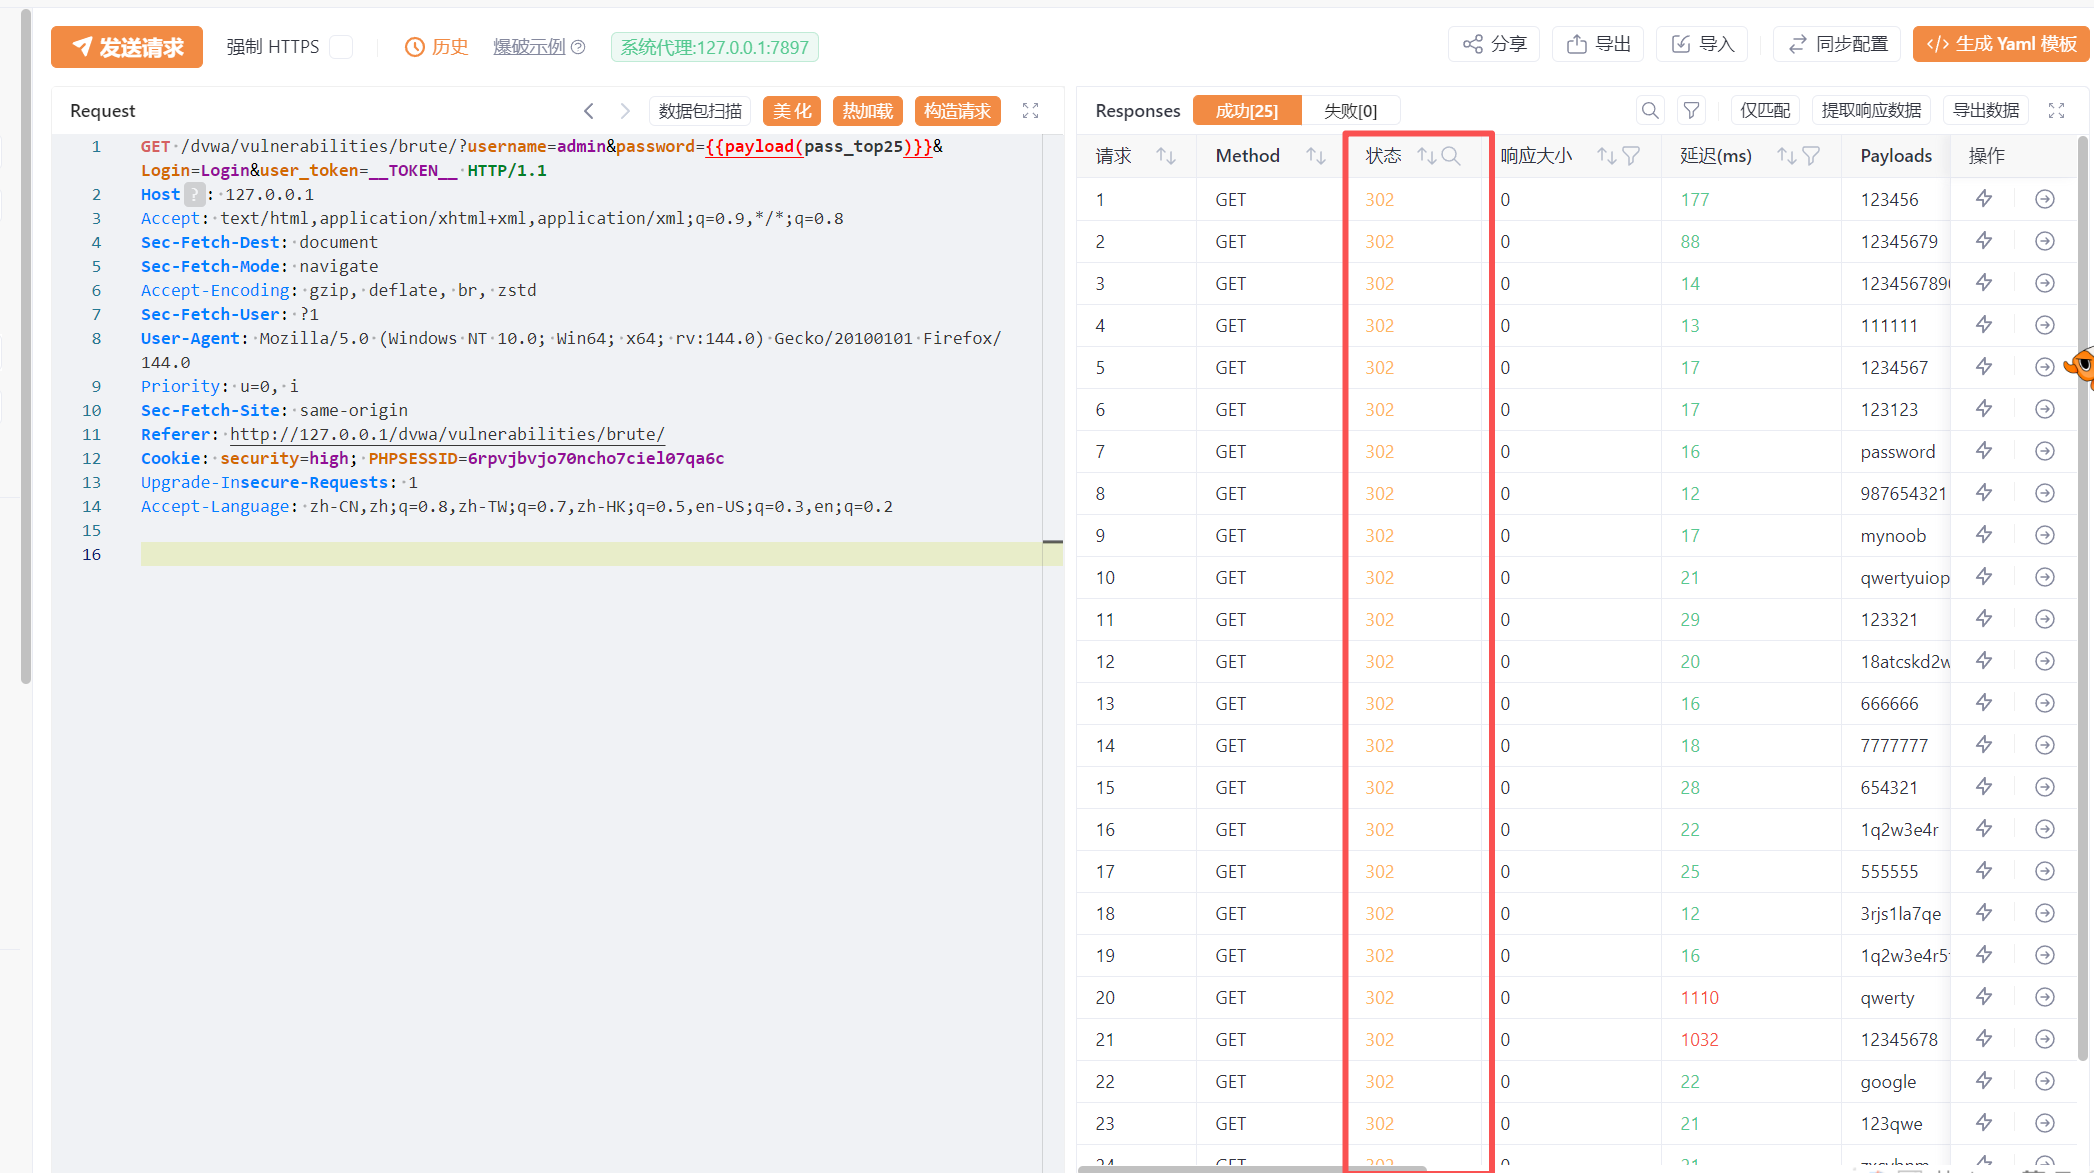
Task: Click the 发送请求 send button
Action: click(x=127, y=47)
